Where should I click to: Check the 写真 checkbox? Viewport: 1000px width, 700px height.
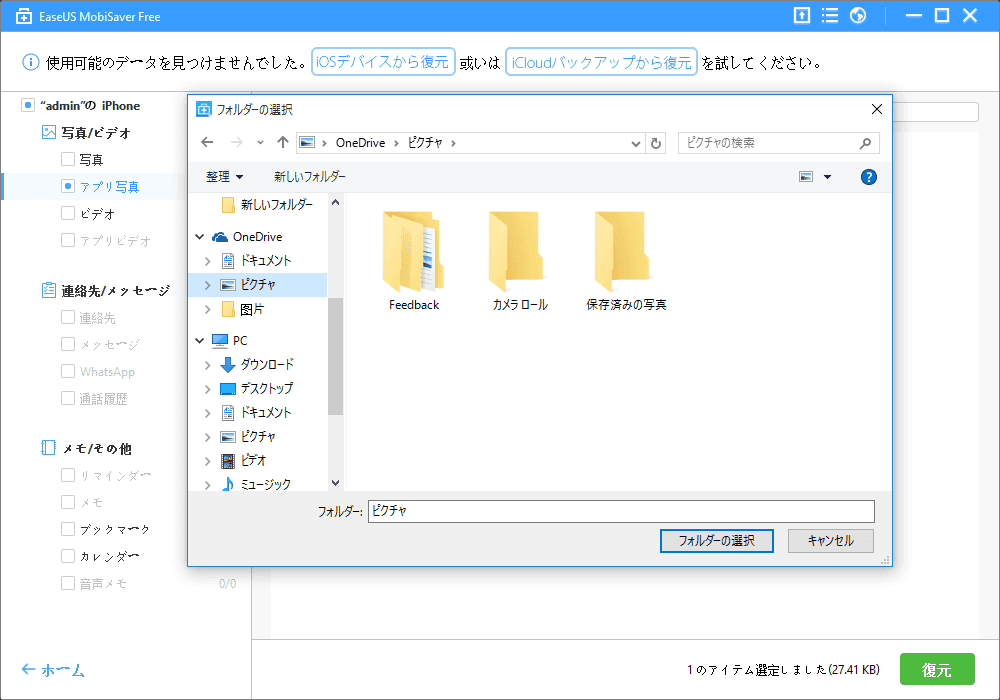(x=68, y=159)
